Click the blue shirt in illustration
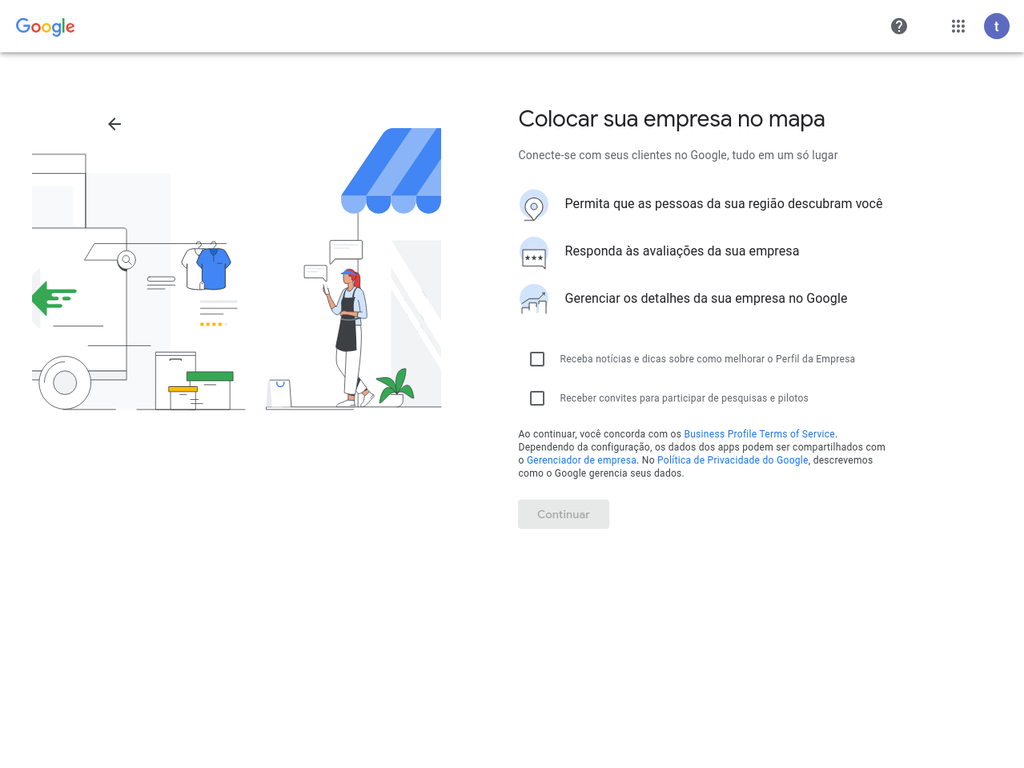The width and height of the screenshot is (1024, 768). click(x=213, y=268)
